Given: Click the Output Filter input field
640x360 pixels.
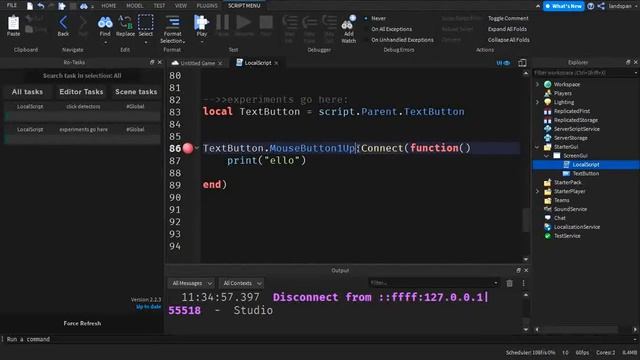Looking at the screenshot, I should coord(434,283).
